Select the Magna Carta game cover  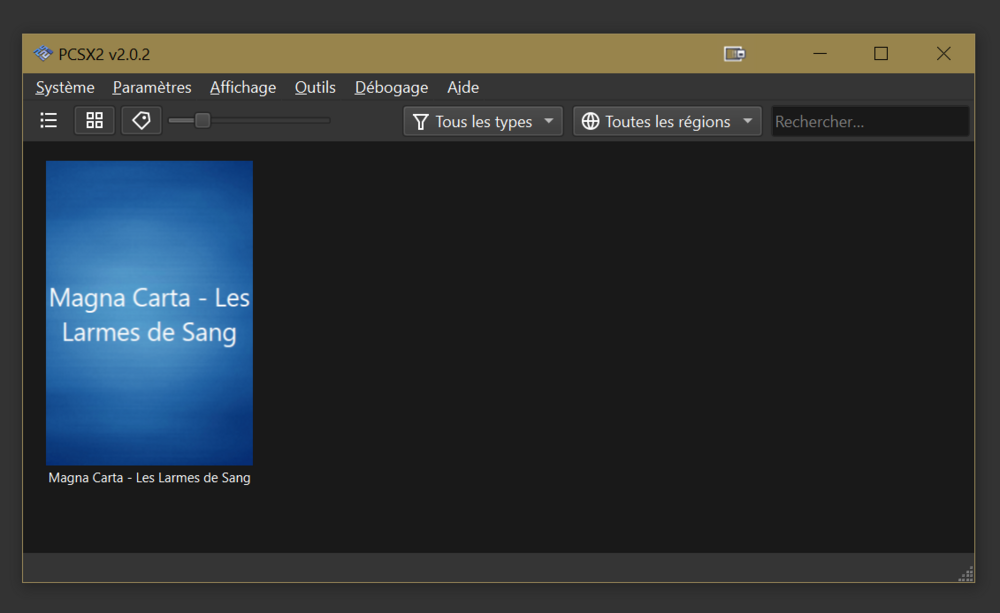coord(149,313)
